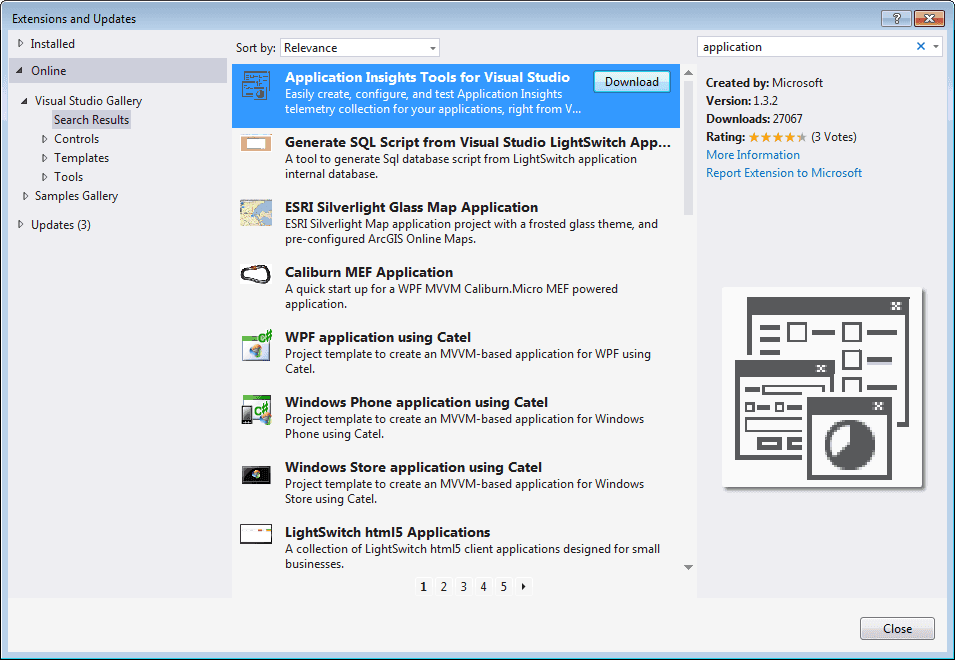Select the Samples Gallery node

click(x=76, y=196)
